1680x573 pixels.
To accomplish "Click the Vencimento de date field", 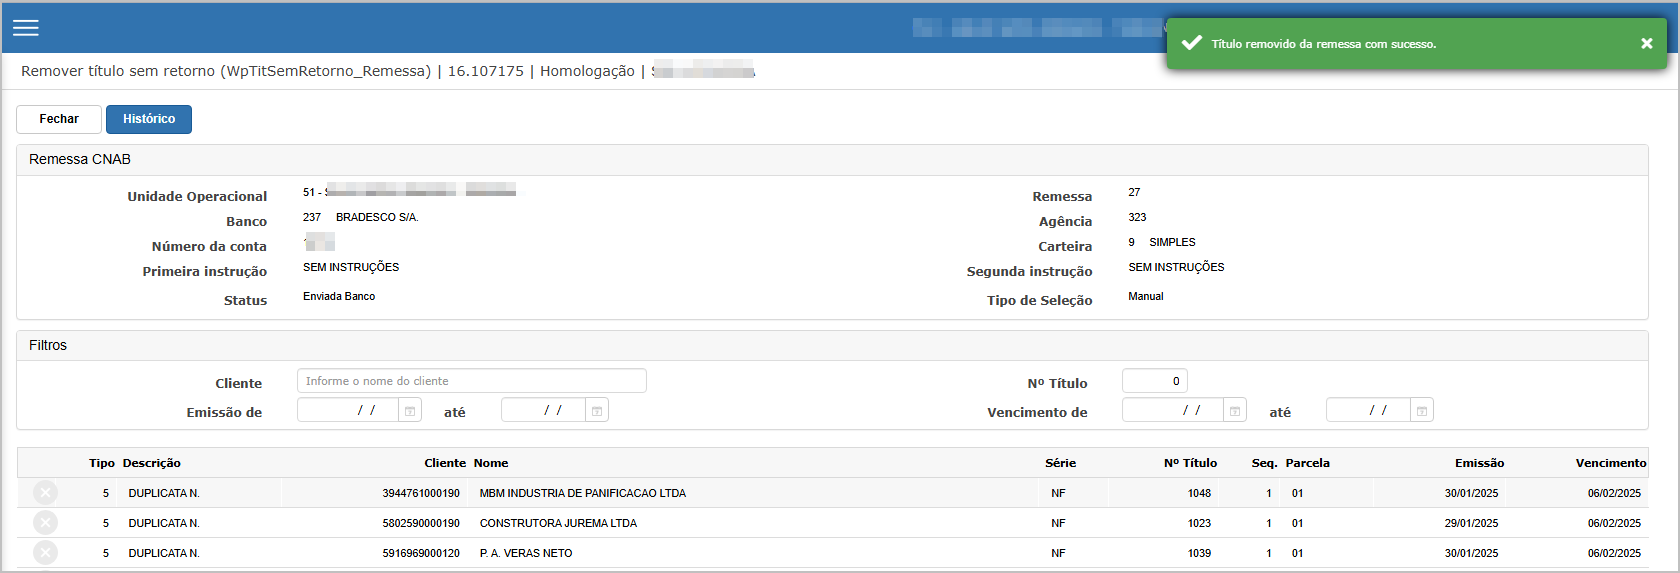I will (x=1172, y=411).
